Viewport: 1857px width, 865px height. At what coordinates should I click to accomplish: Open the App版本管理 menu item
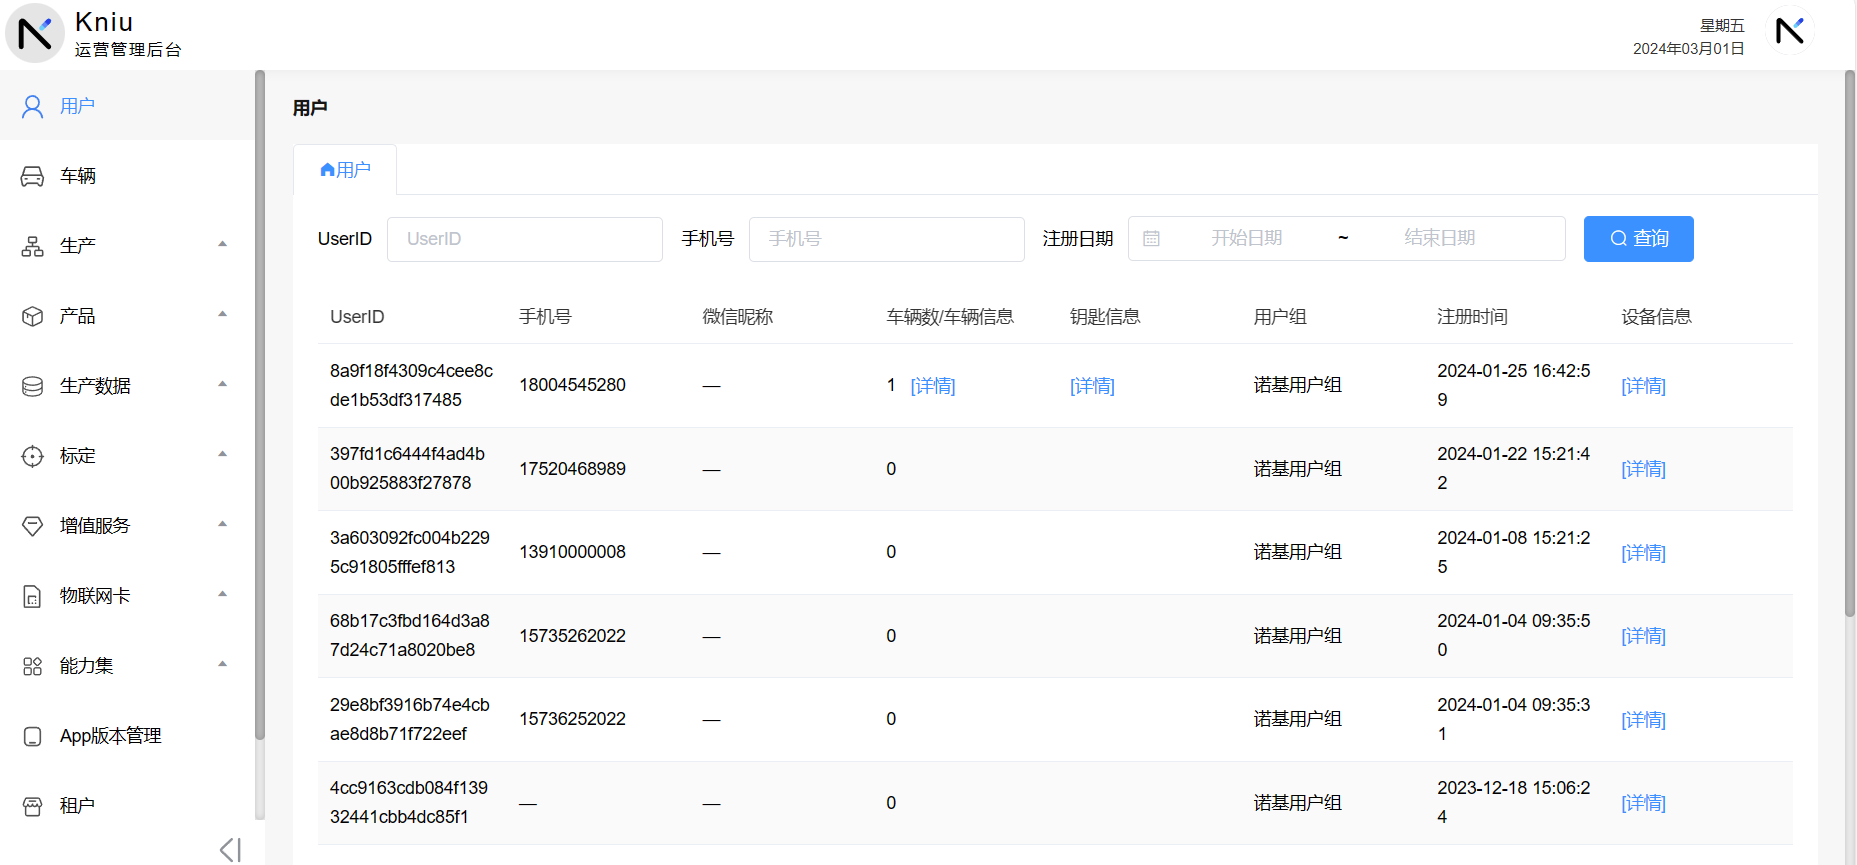127,736
